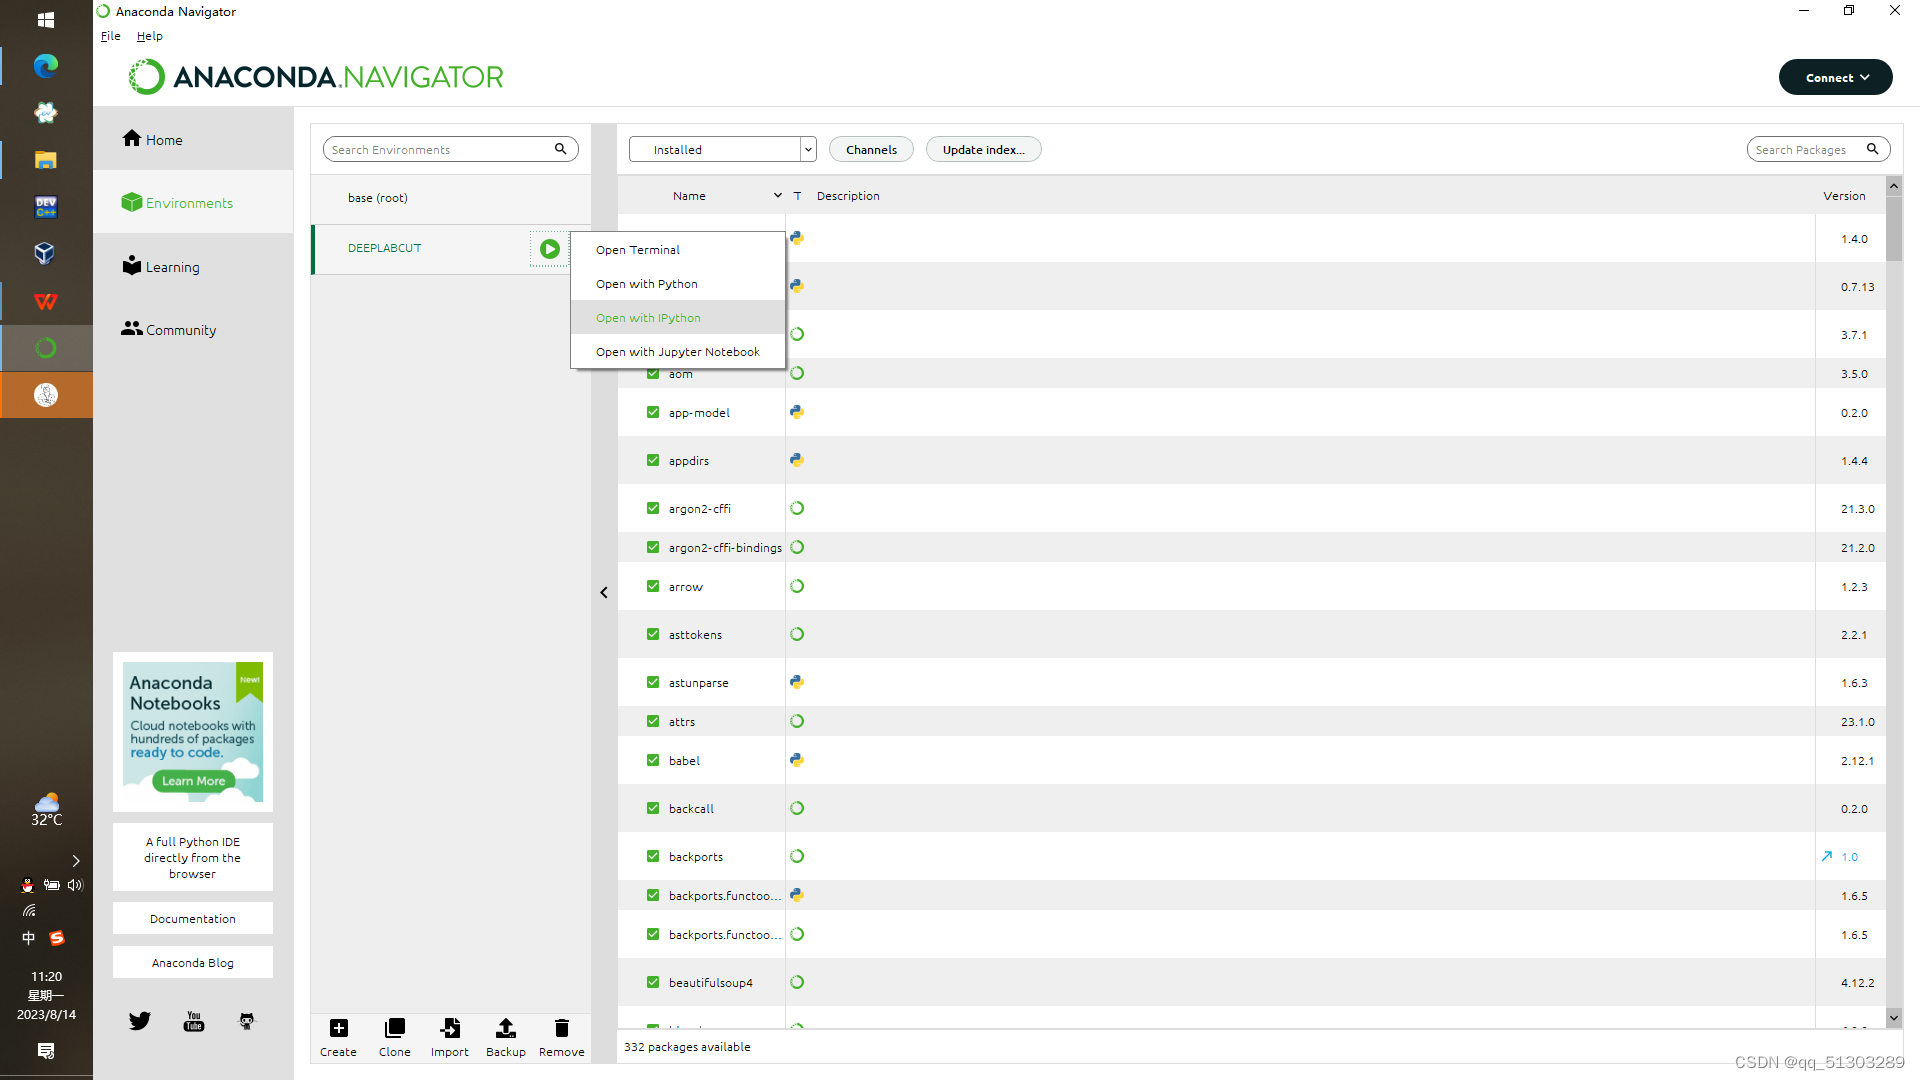Open the WPS Office taskbar icon
The width and height of the screenshot is (1920, 1080).
[46, 301]
